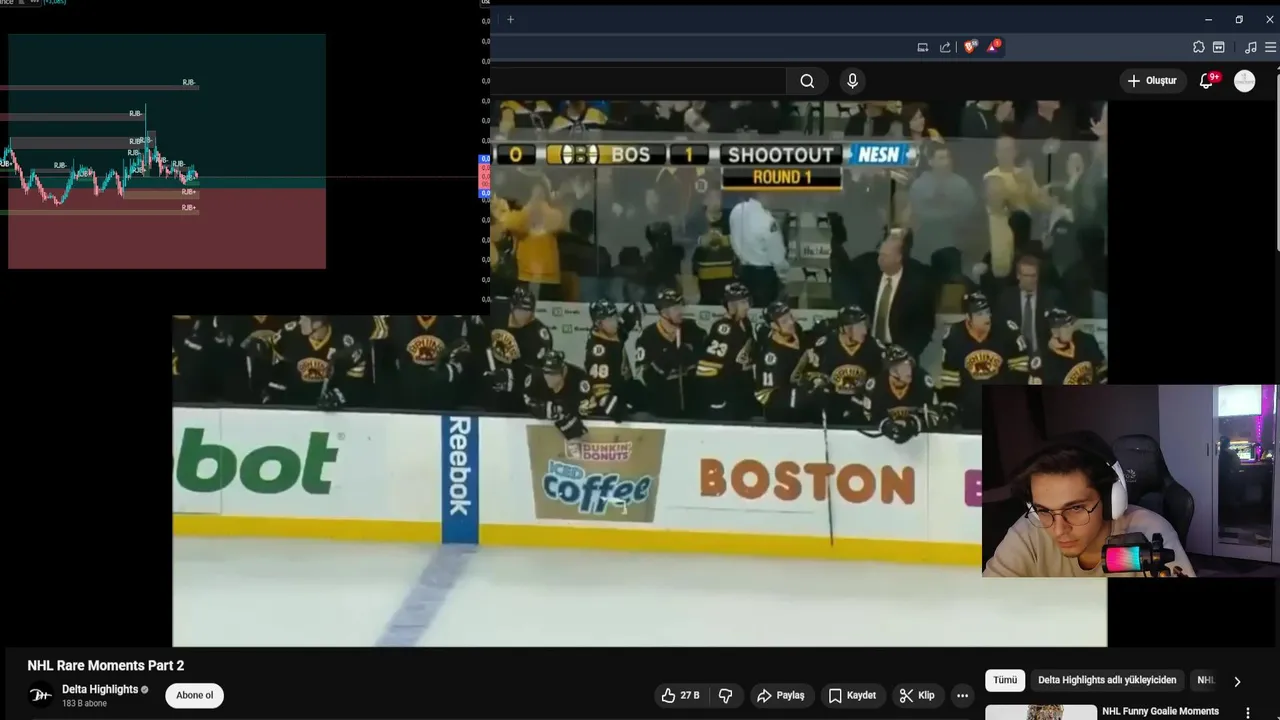Click the NHL Rare Moments Part 2 title

[106, 665]
